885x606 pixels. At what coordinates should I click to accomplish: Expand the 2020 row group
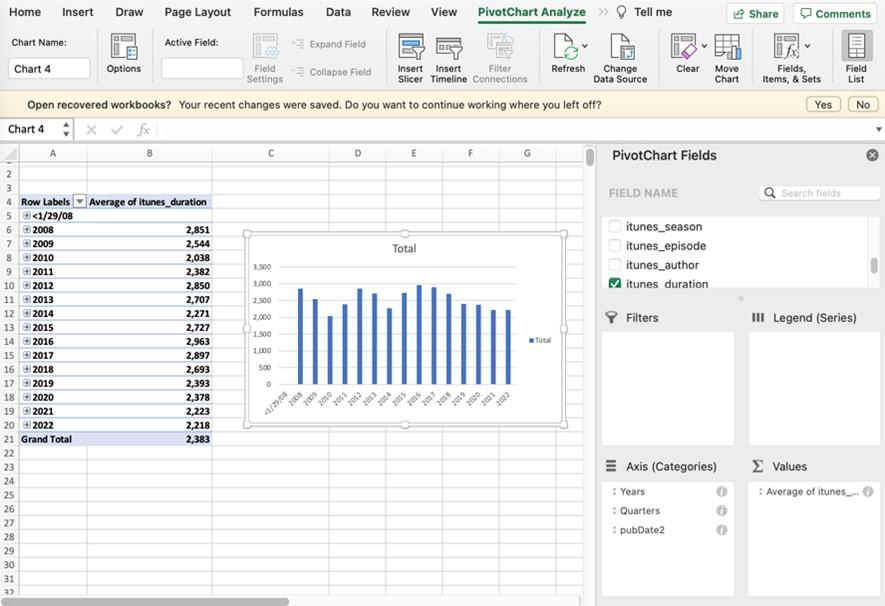tap(27, 397)
